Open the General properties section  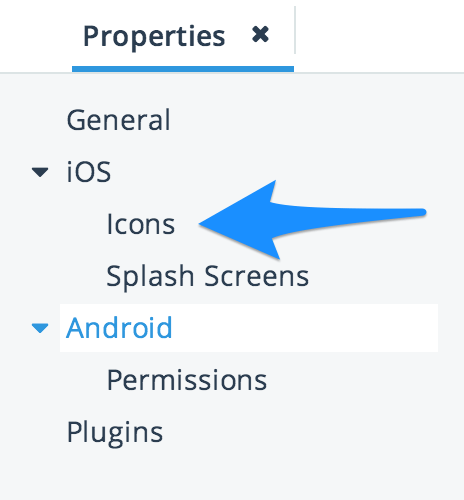(x=119, y=120)
